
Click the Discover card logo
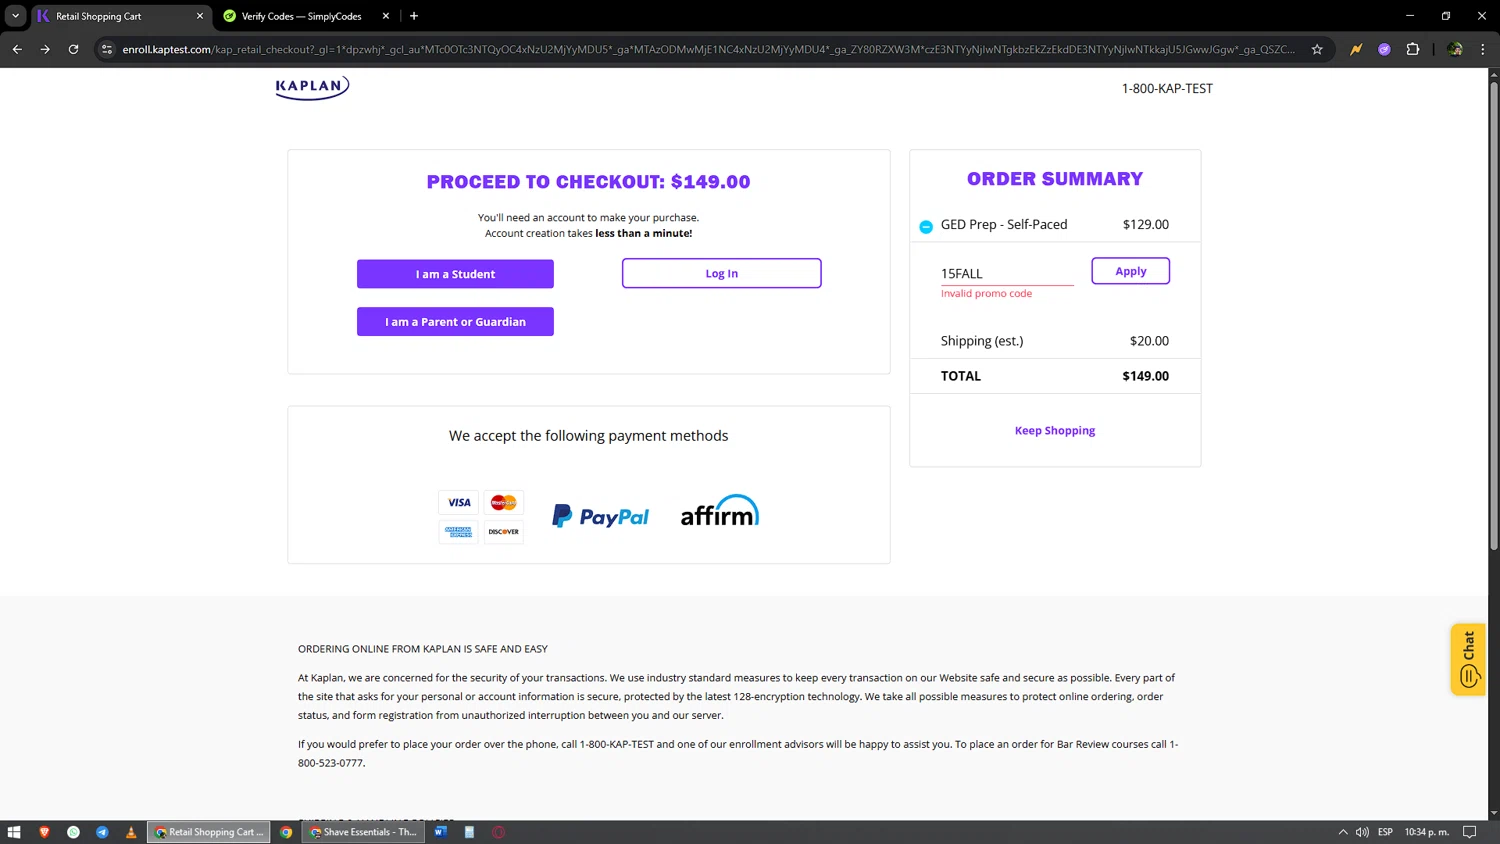coord(504,532)
